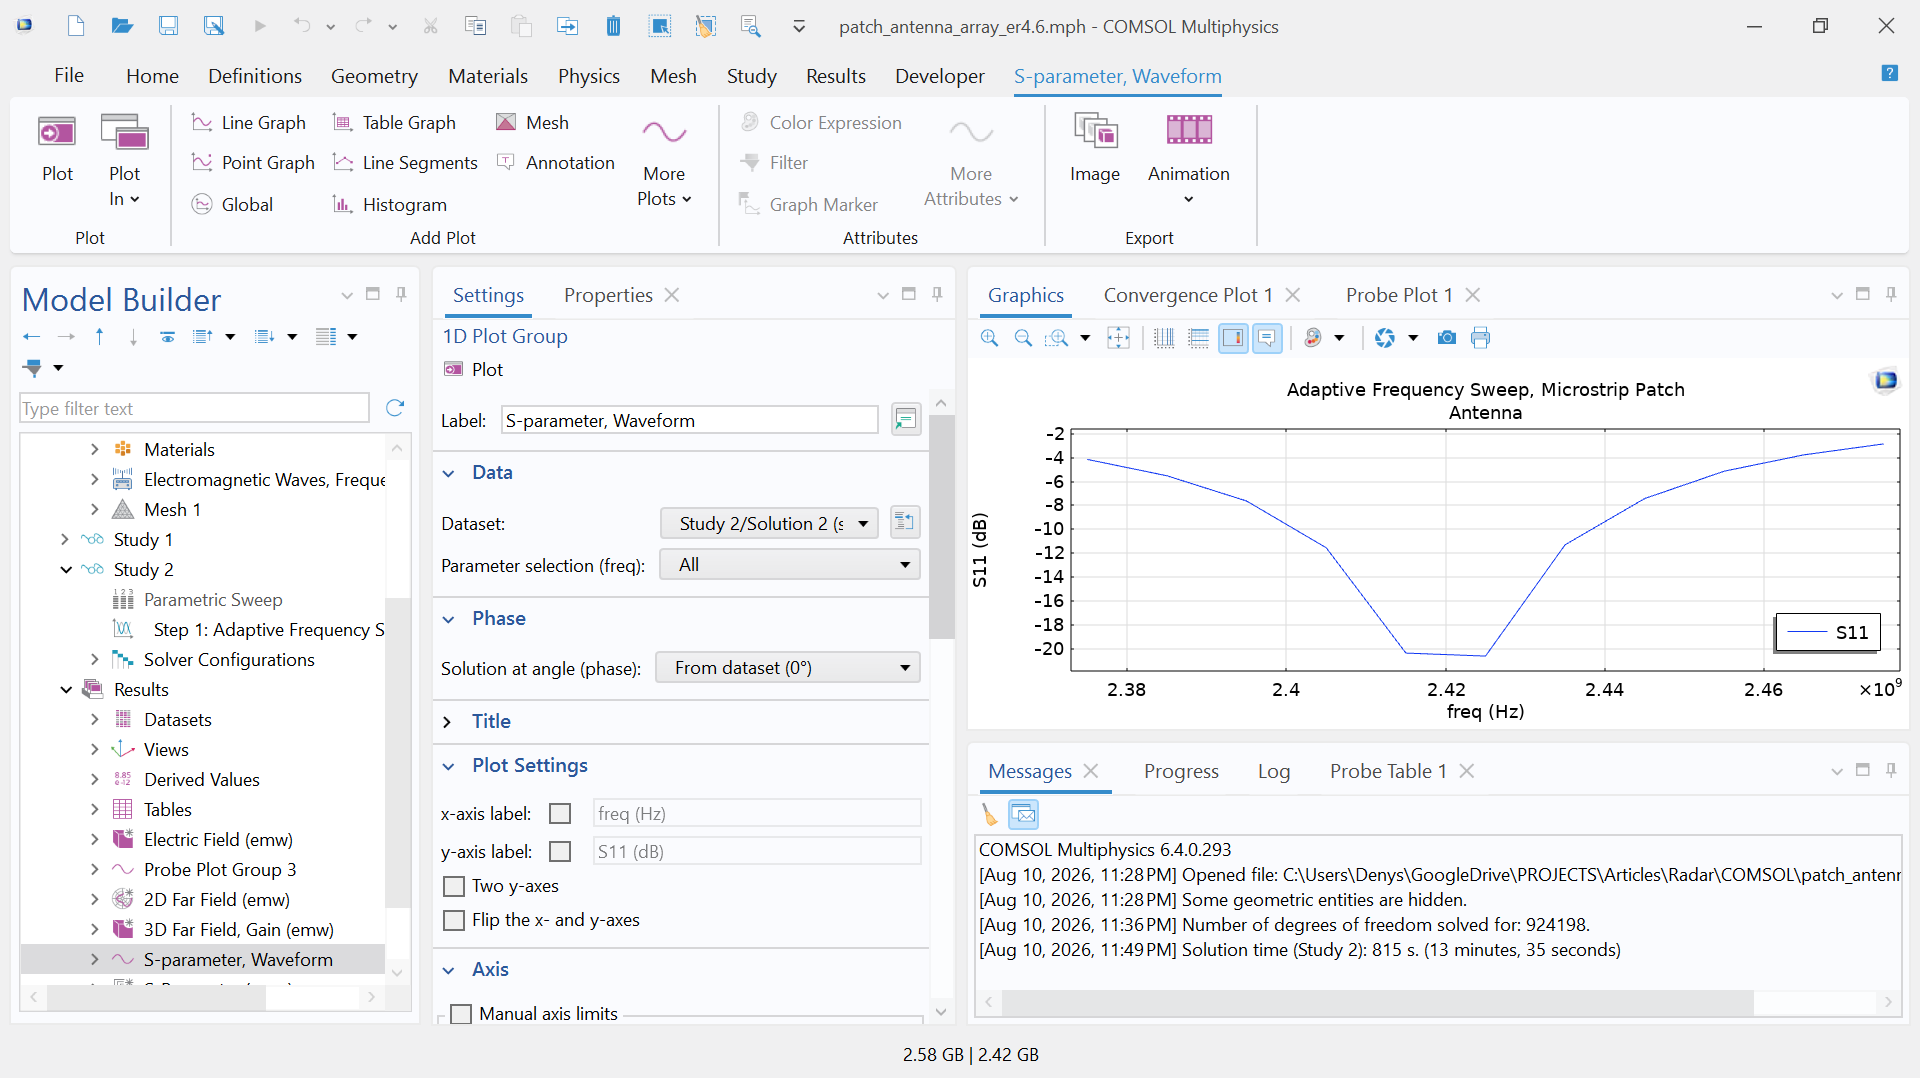Switch to the Progress tab

(x=1181, y=771)
